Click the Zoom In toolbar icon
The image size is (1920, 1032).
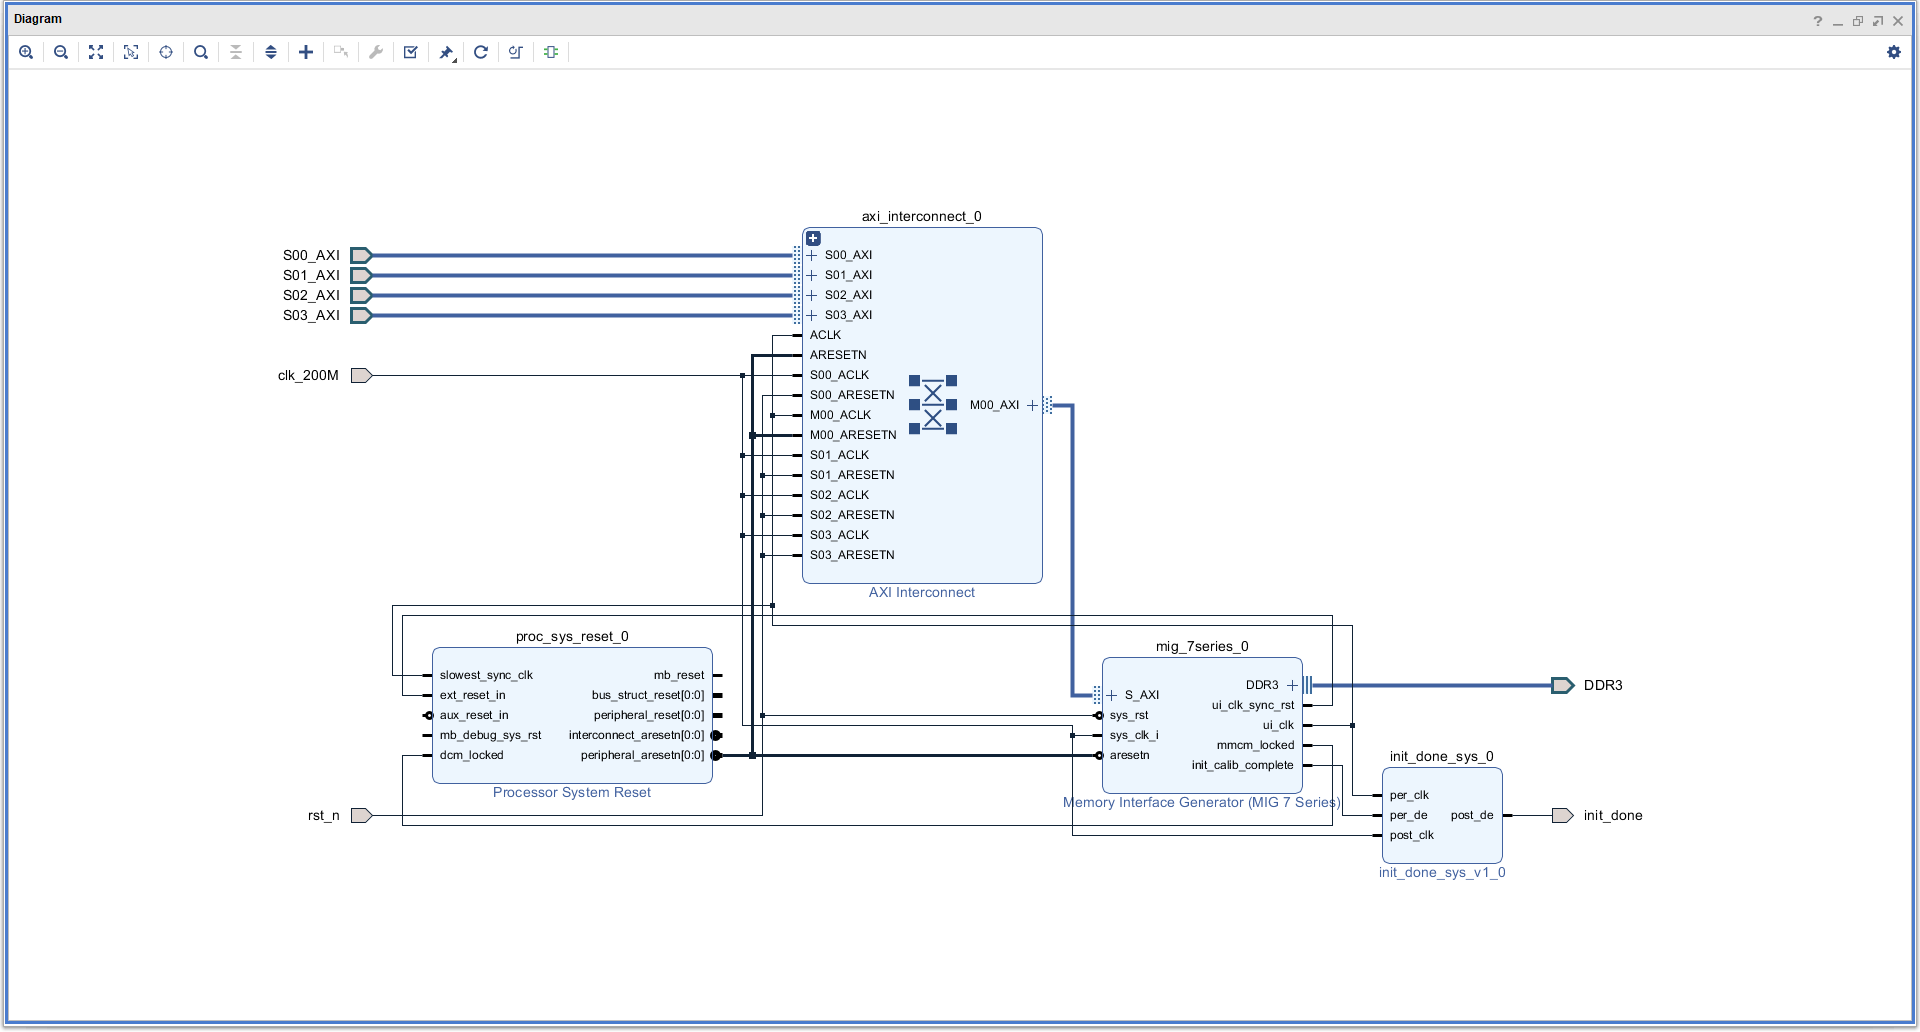click(x=26, y=52)
